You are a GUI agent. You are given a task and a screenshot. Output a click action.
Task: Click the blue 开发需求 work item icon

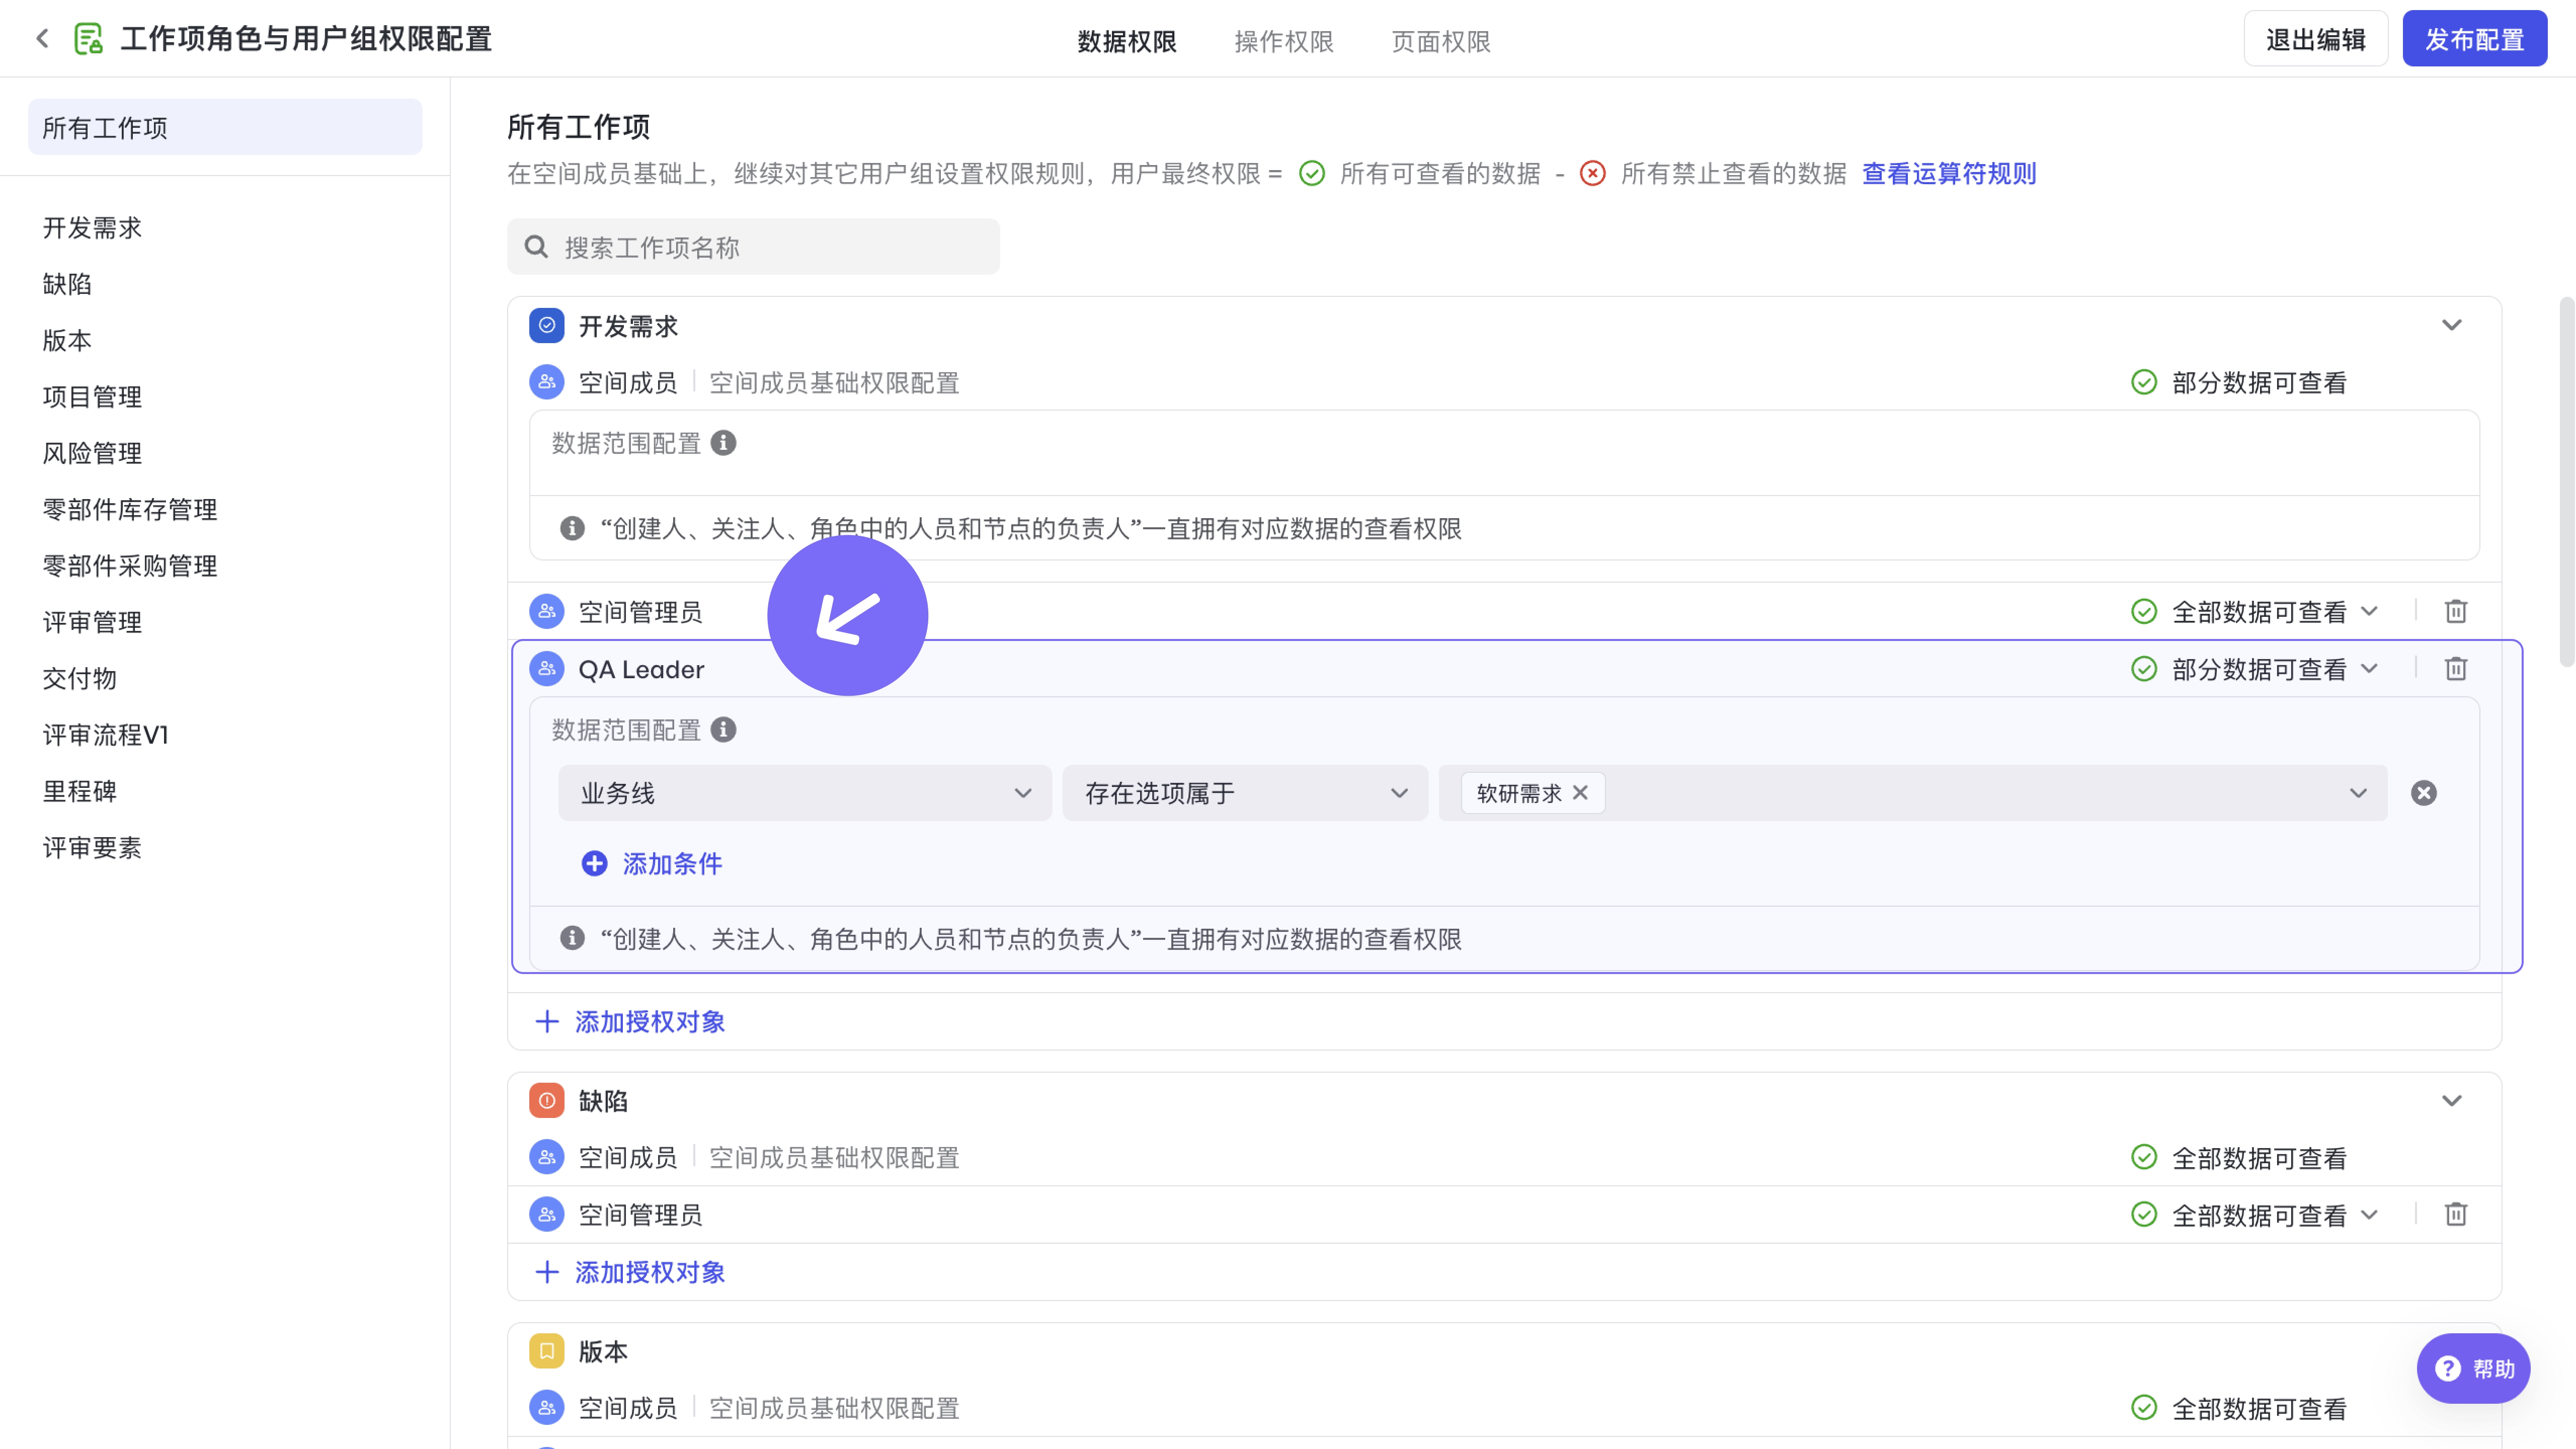tap(547, 325)
